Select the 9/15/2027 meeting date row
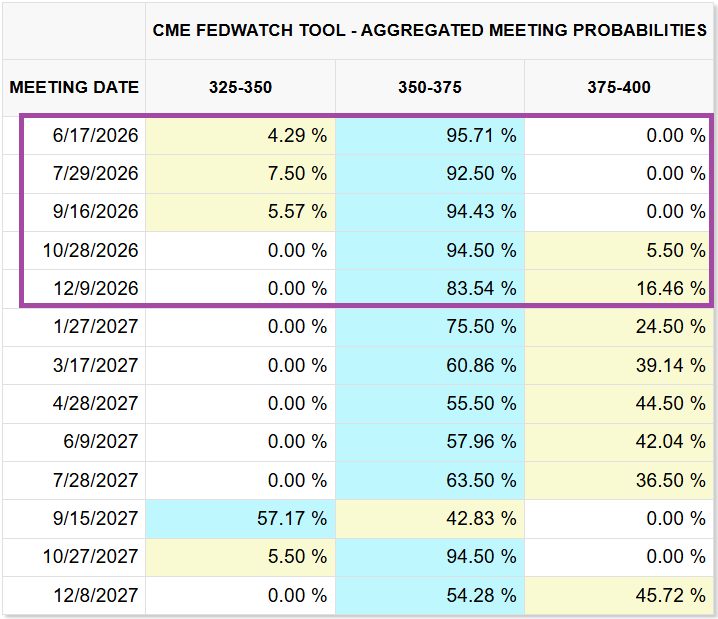This screenshot has width=718, height=619. (358, 519)
